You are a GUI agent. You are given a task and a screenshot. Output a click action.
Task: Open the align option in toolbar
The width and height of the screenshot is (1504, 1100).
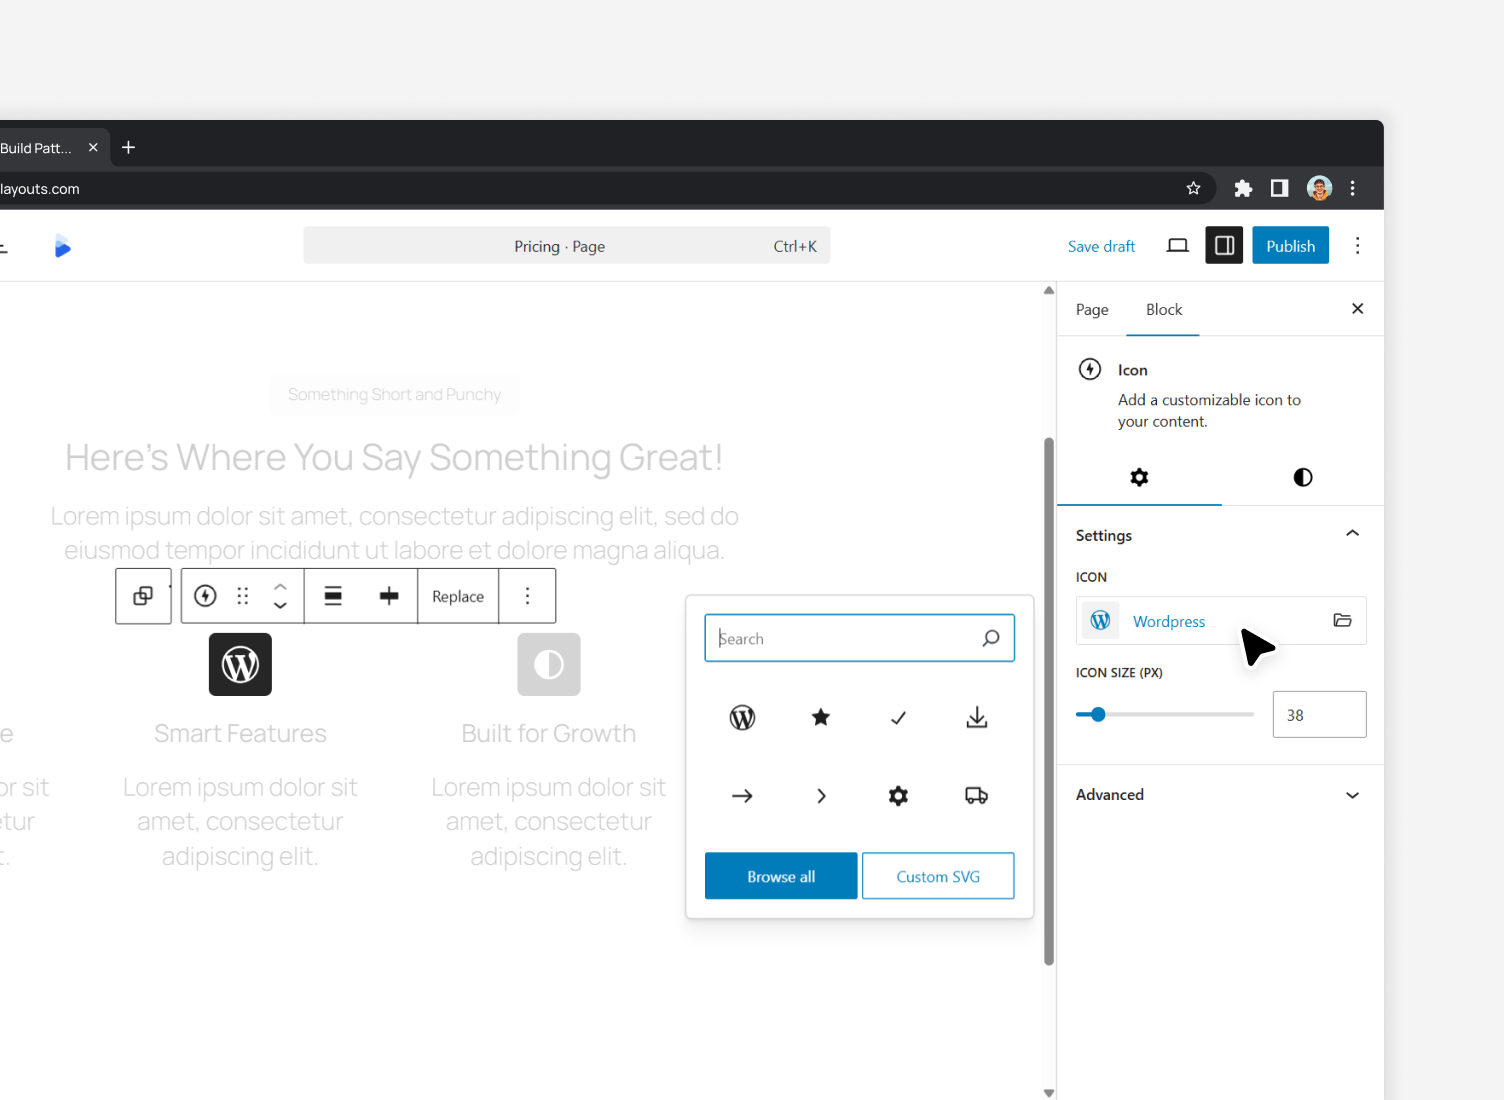333,596
